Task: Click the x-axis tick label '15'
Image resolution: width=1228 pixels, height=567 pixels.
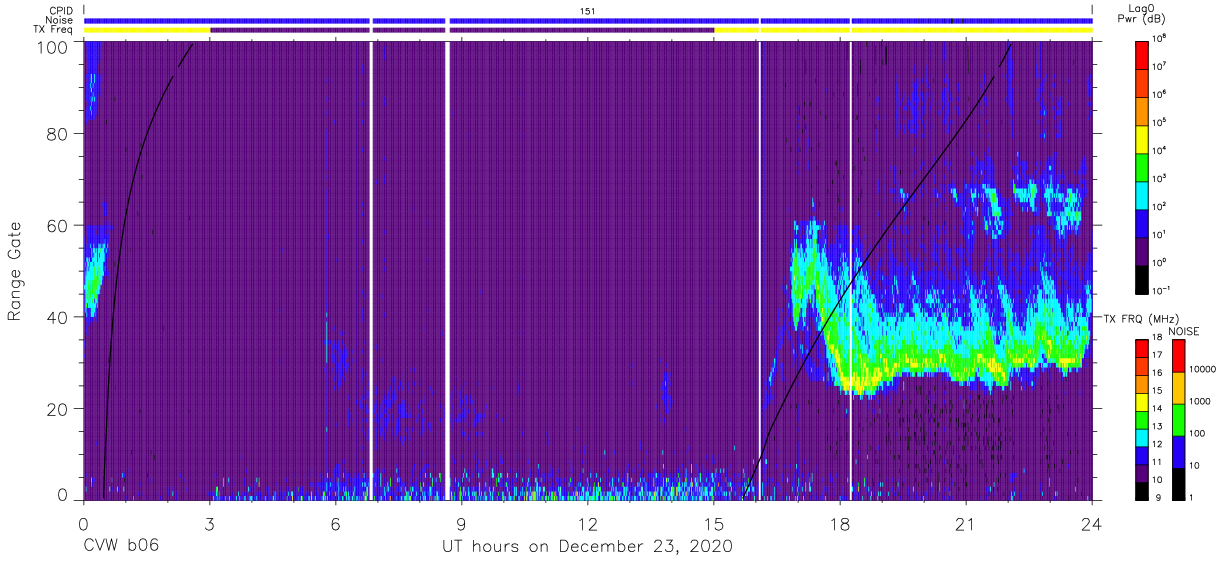Action: click(x=714, y=523)
